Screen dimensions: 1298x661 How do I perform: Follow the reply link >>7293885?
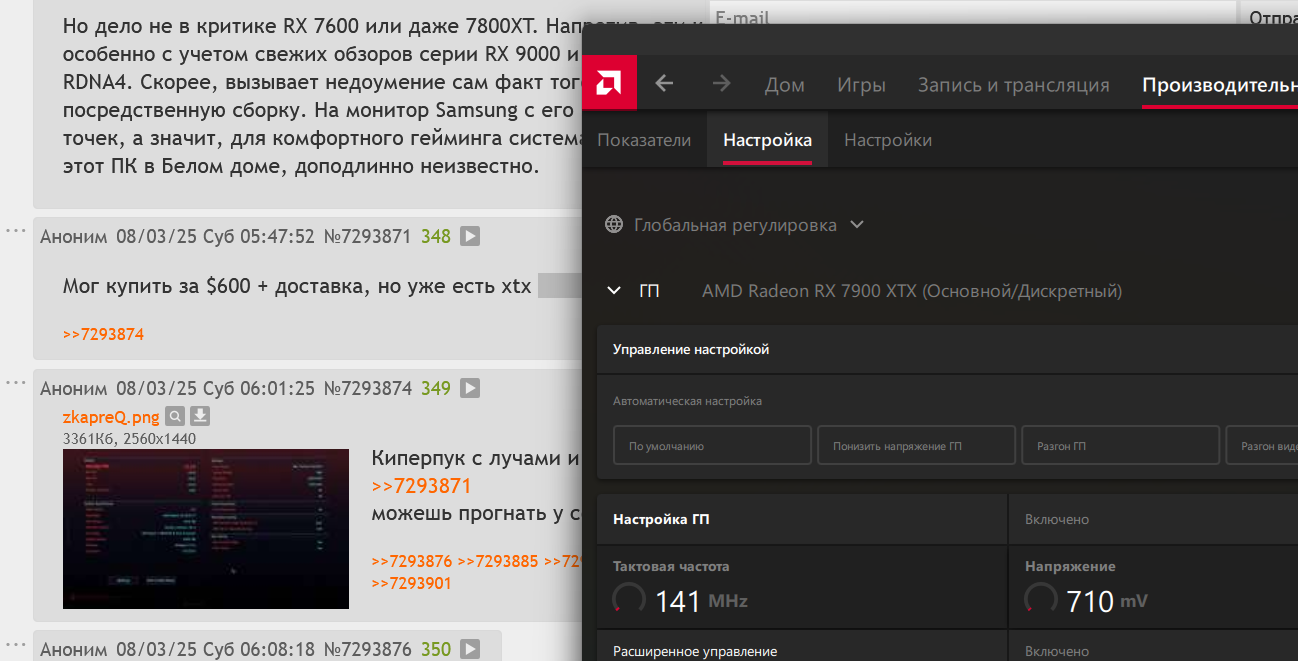(498, 561)
